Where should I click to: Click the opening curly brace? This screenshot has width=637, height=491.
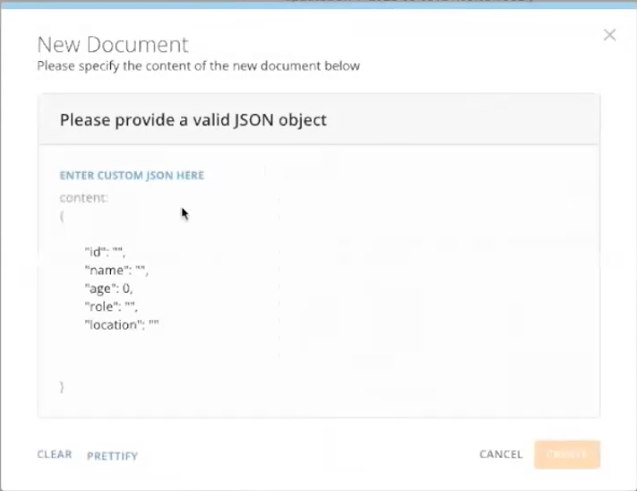click(62, 215)
